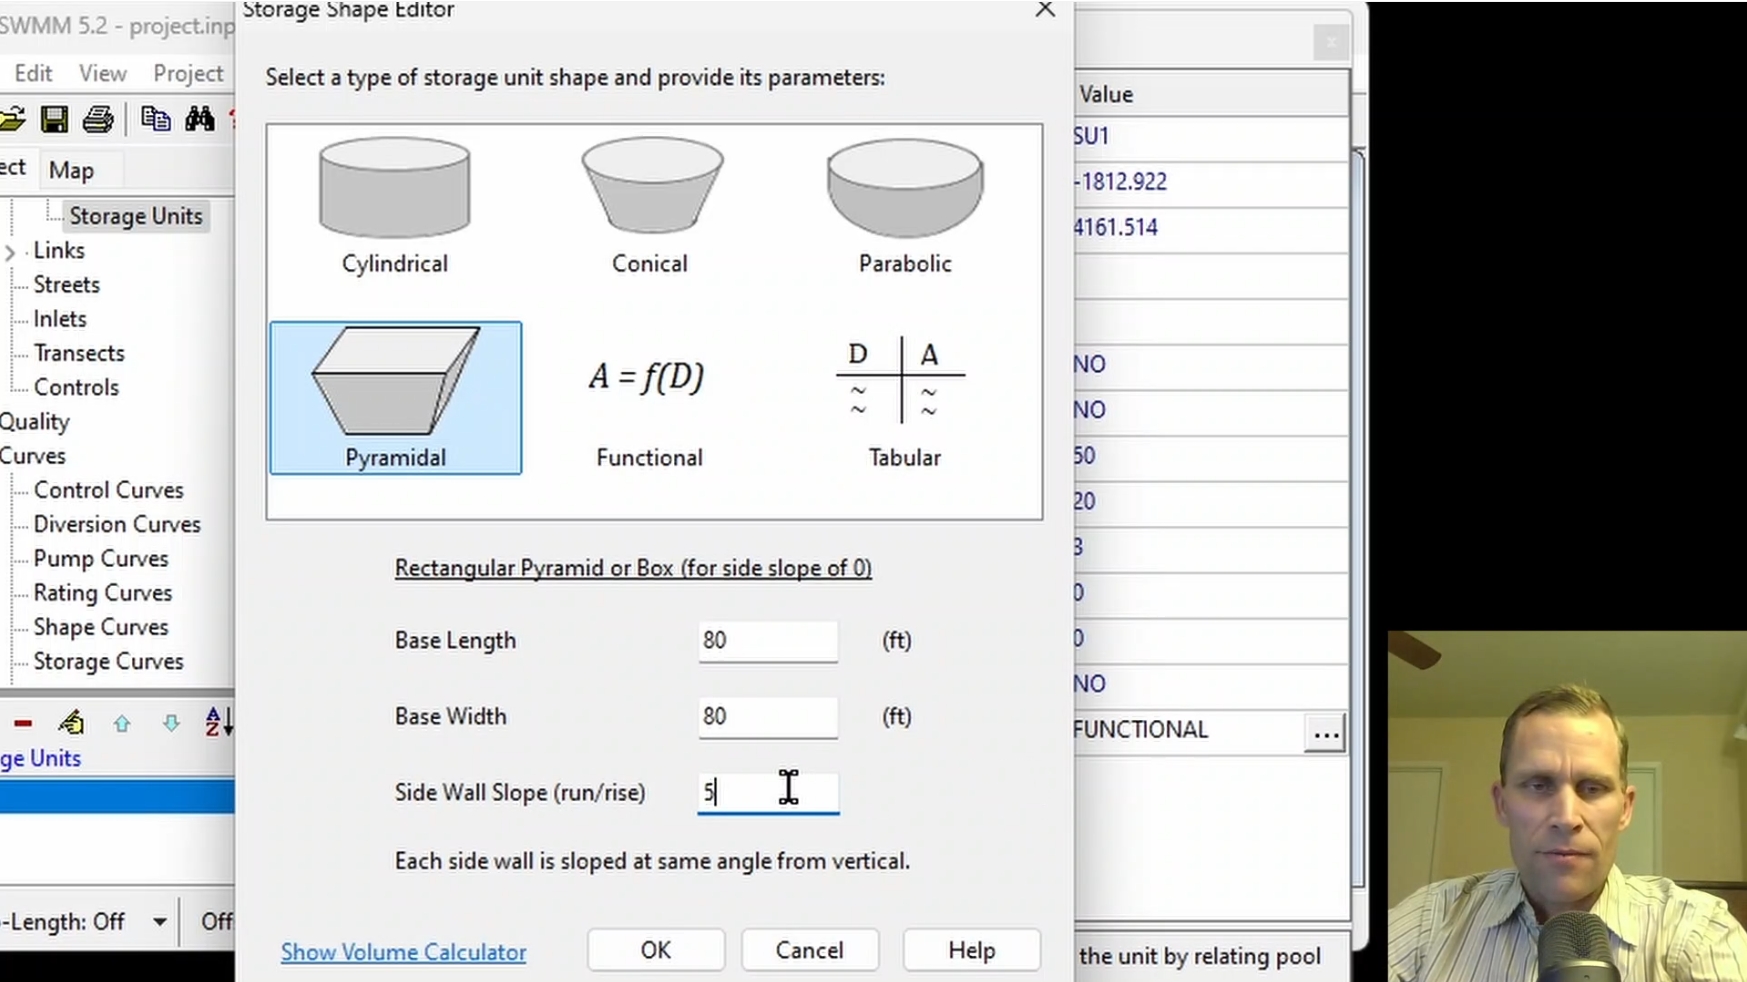
Task: Select Controls in the project tree
Action: tap(76, 387)
